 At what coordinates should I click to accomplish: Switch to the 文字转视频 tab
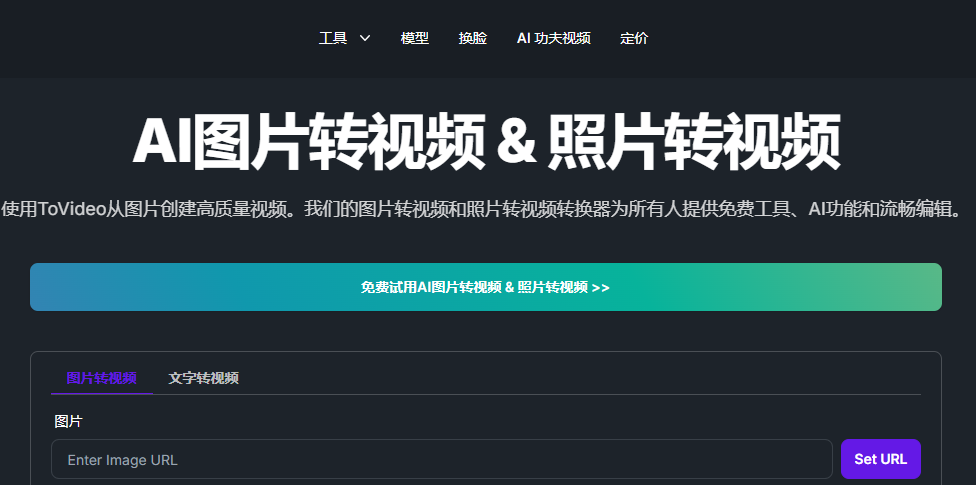coord(204,378)
